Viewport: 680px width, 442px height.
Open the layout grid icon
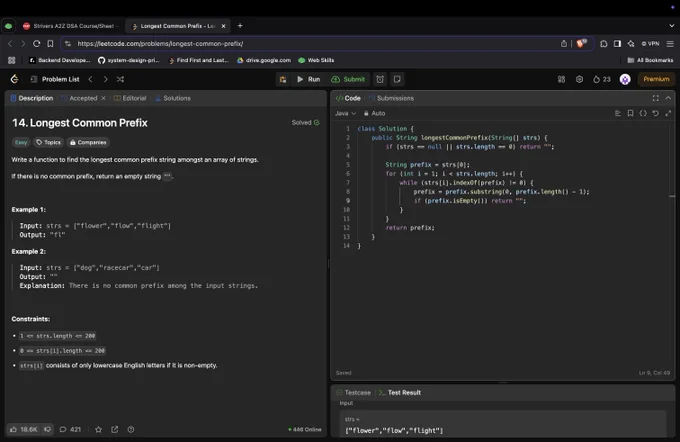tap(561, 79)
